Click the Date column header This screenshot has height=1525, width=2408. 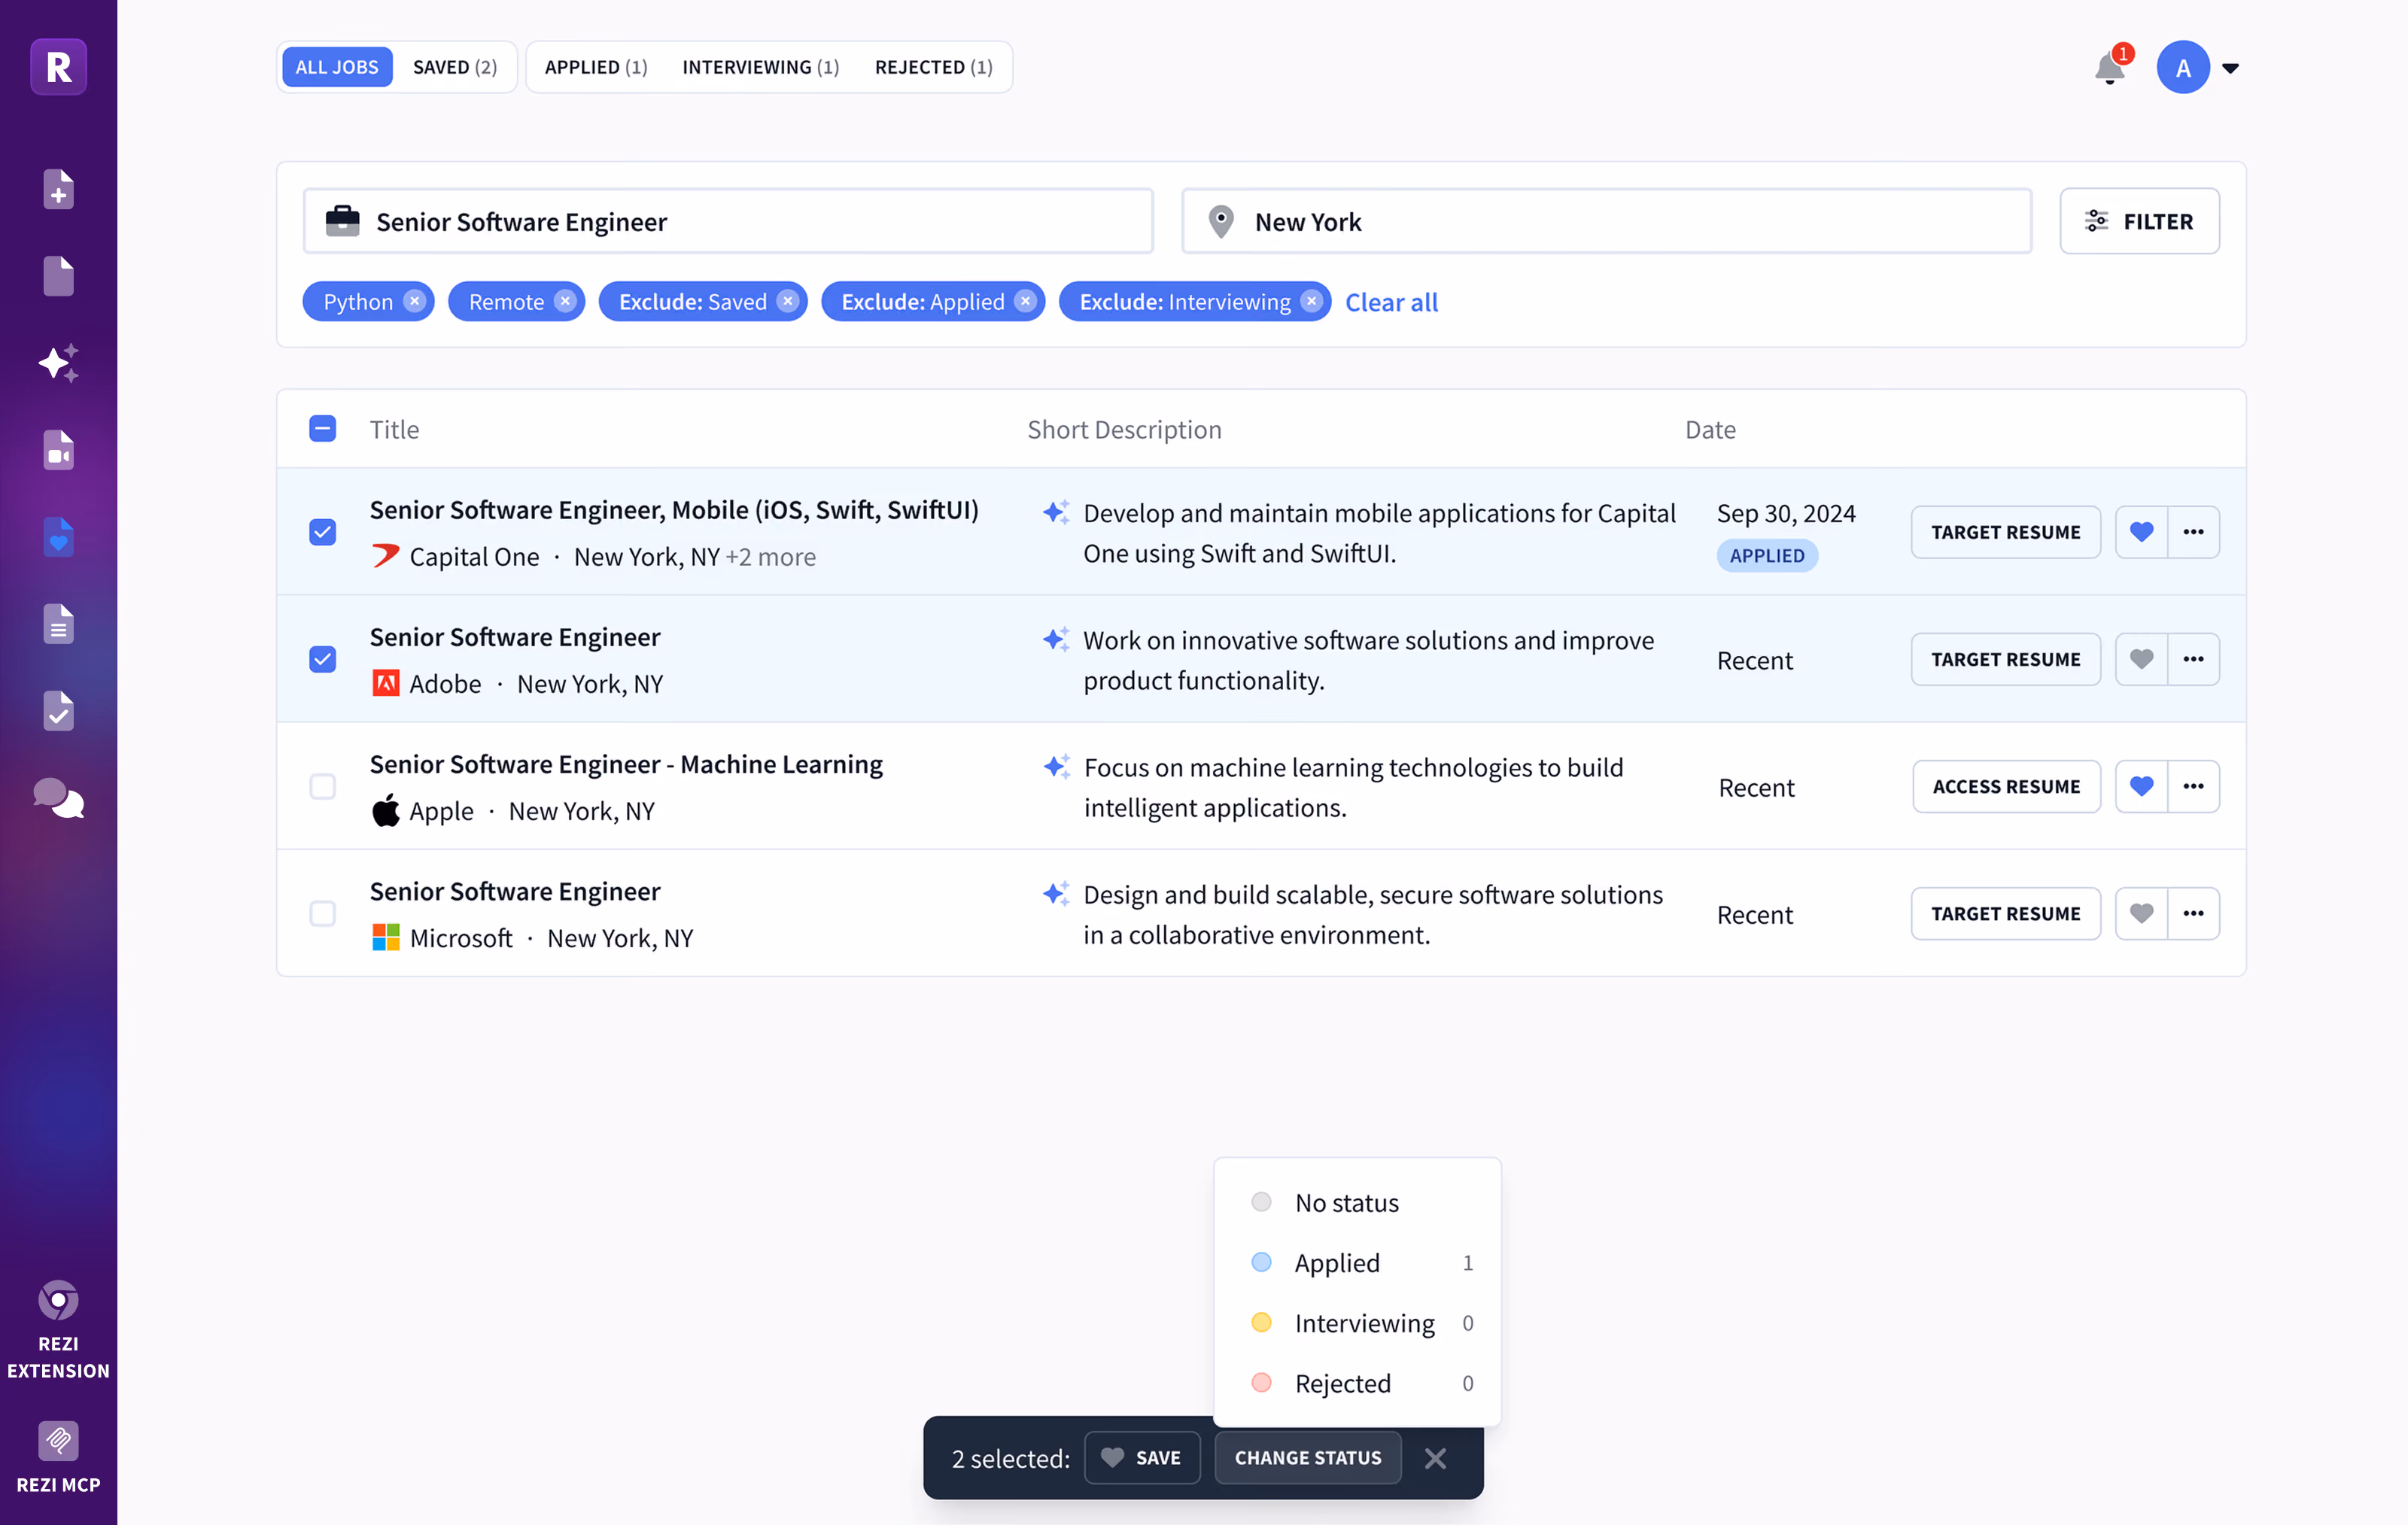tap(1710, 429)
